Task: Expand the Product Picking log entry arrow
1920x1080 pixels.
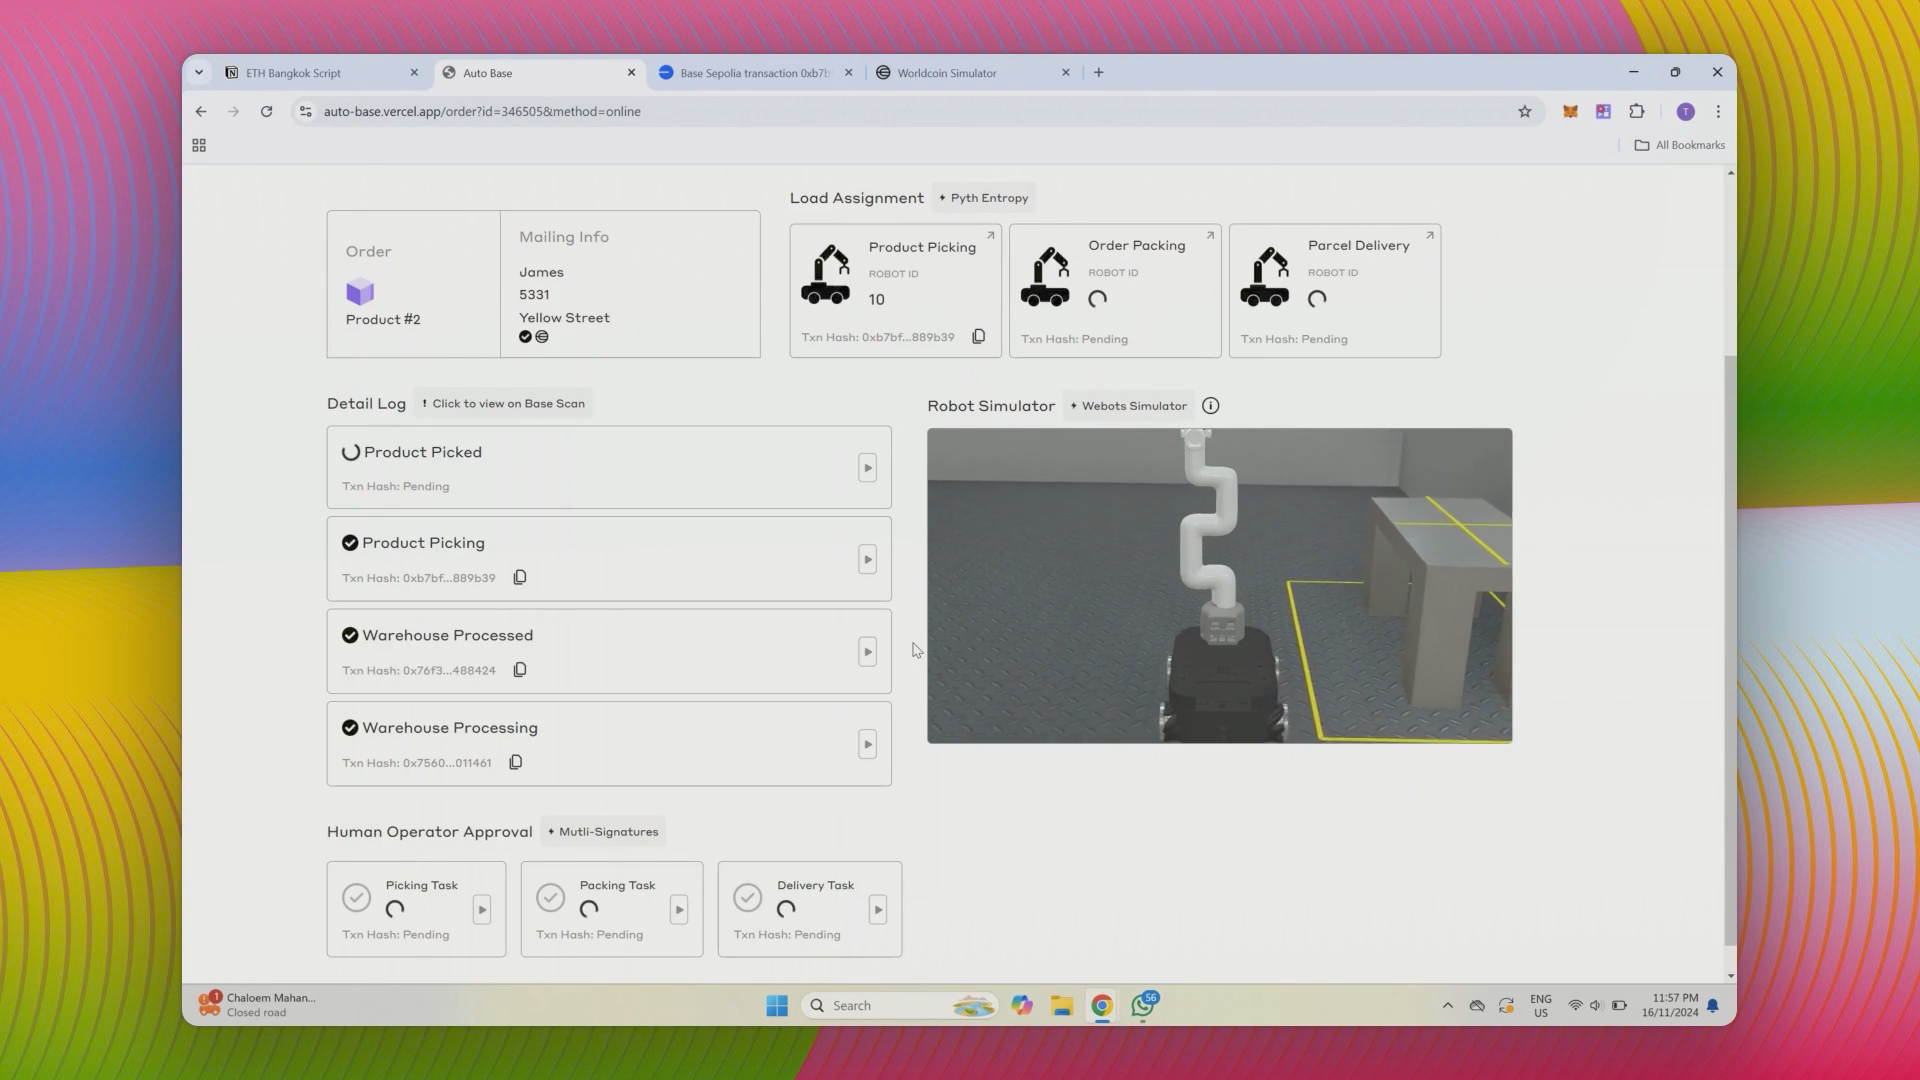Action: click(x=868, y=559)
